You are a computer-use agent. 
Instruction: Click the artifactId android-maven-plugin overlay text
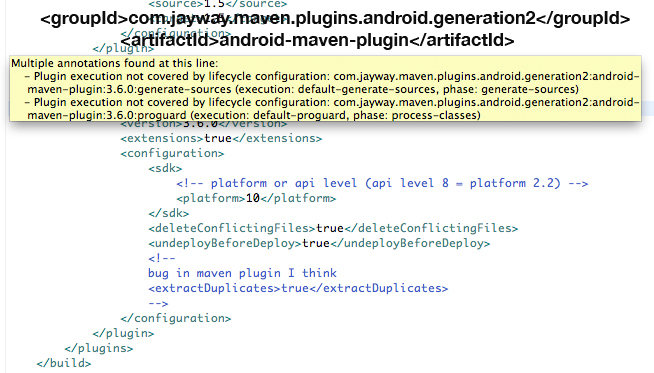pyautogui.click(x=317, y=40)
